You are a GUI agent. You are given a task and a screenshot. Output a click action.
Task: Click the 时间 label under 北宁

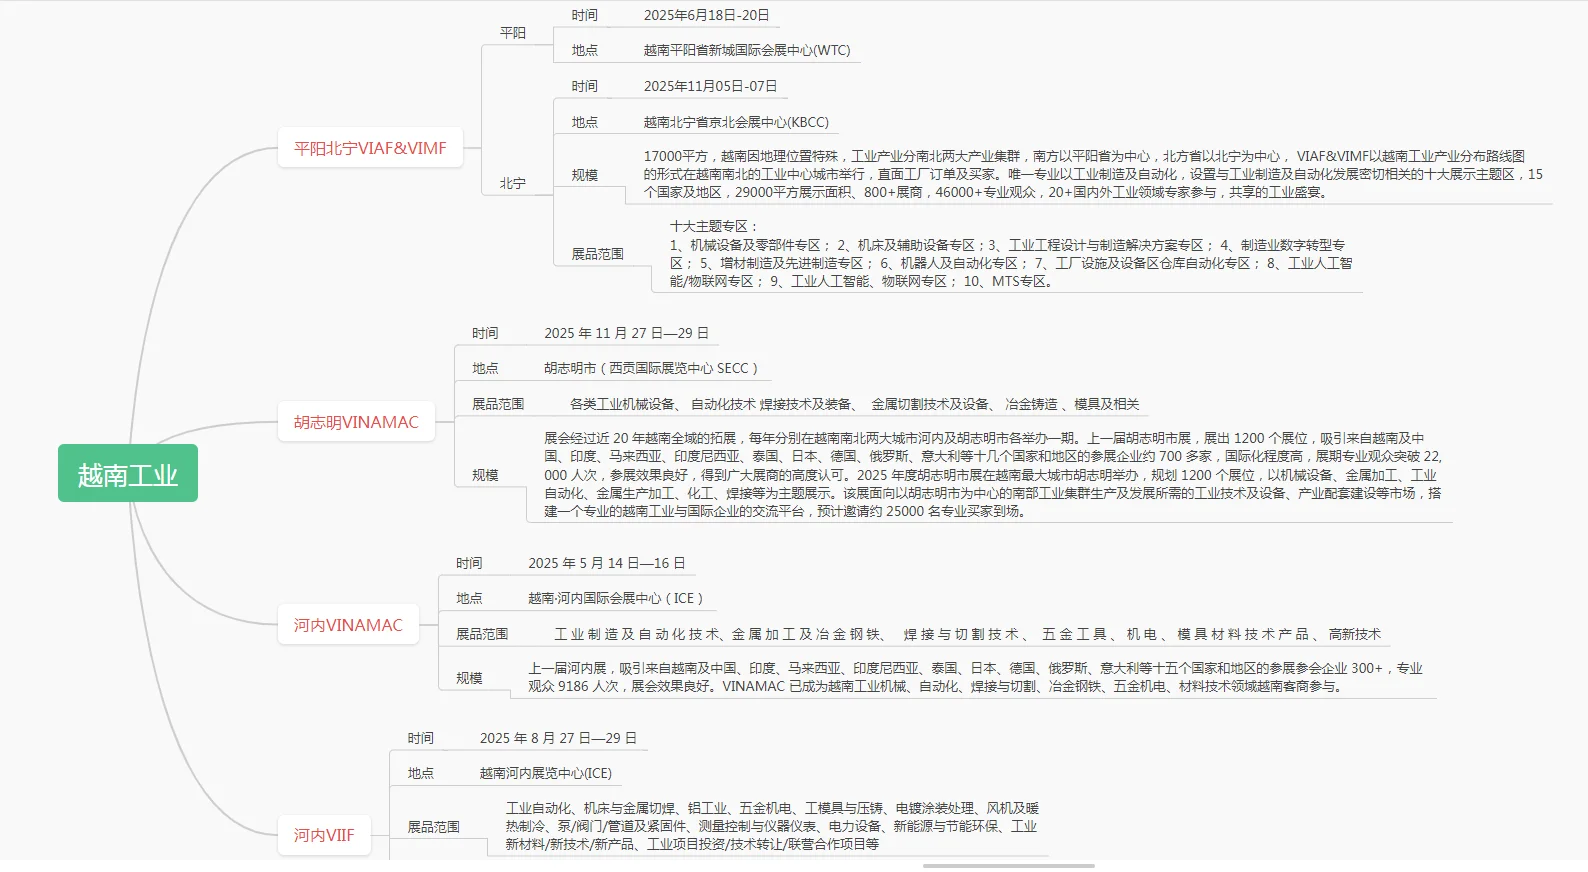pos(585,86)
